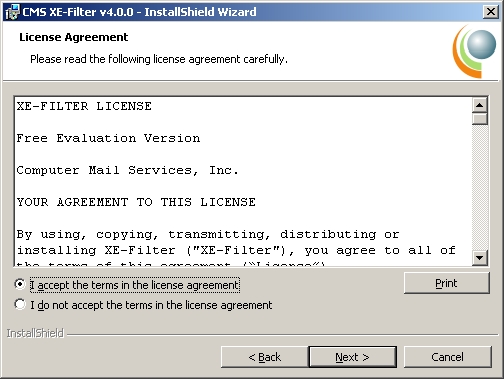Close the InstallShield Wizard window
The image size is (504, 379).
click(x=491, y=12)
